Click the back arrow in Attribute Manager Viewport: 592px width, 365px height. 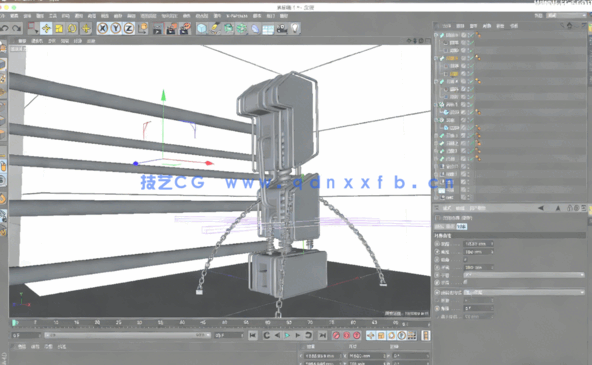(541, 208)
